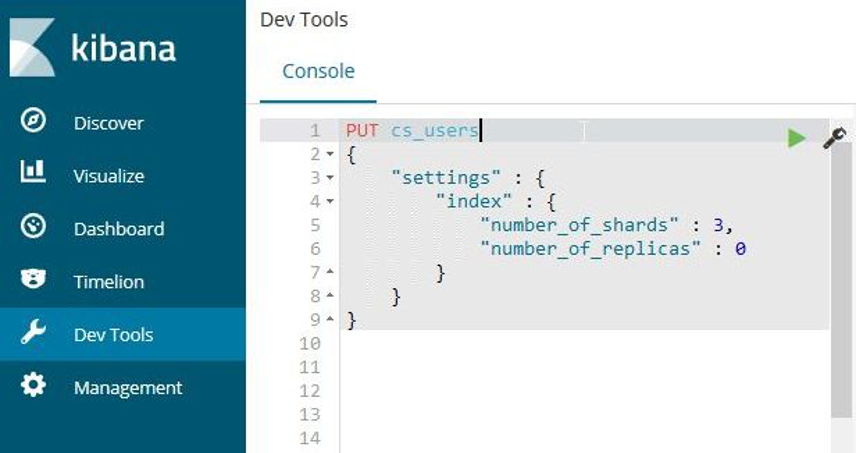
Task: Open the wrench options menu in editor
Action: 833,138
